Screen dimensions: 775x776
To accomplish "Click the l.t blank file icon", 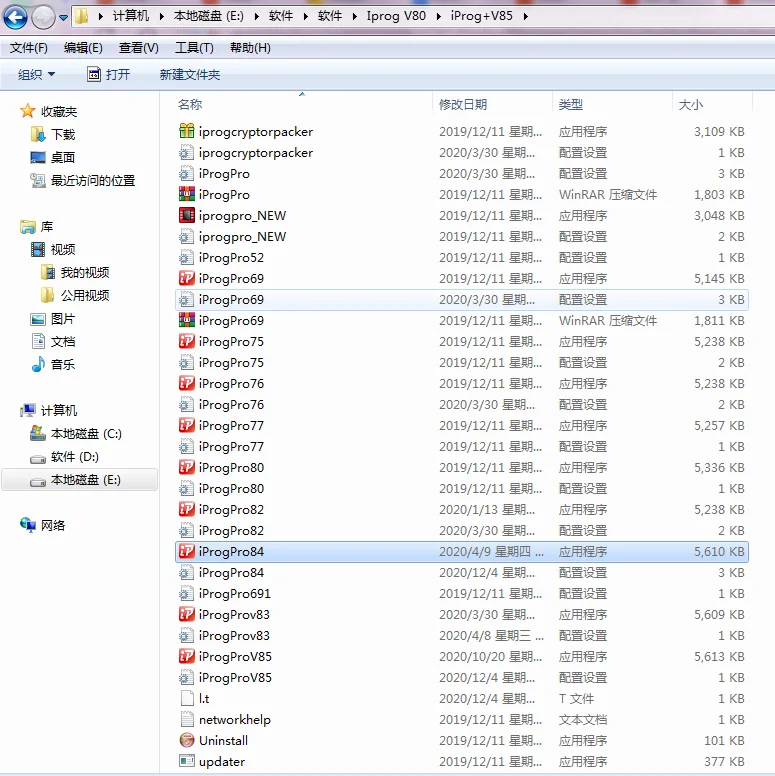I will tap(187, 698).
